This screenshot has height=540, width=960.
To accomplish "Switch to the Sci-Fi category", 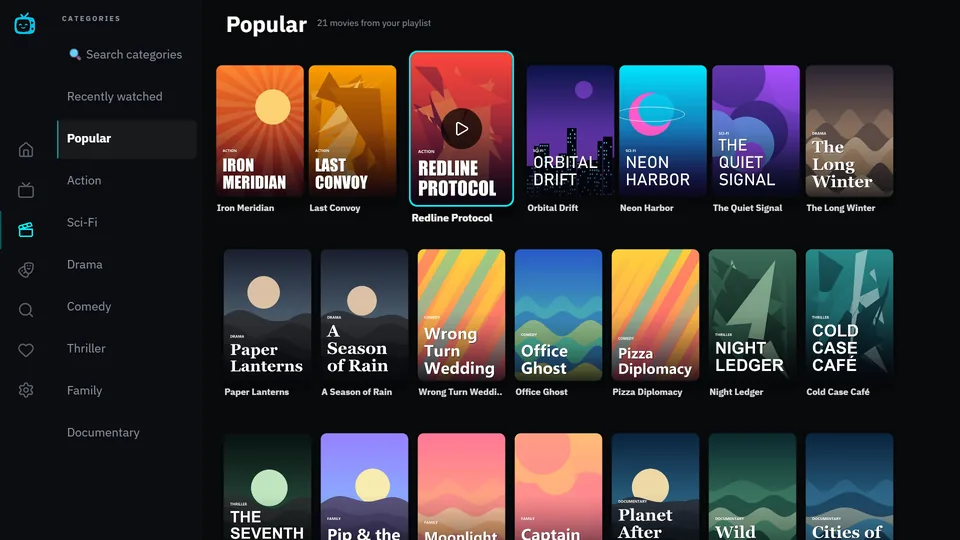I will point(127,223).
